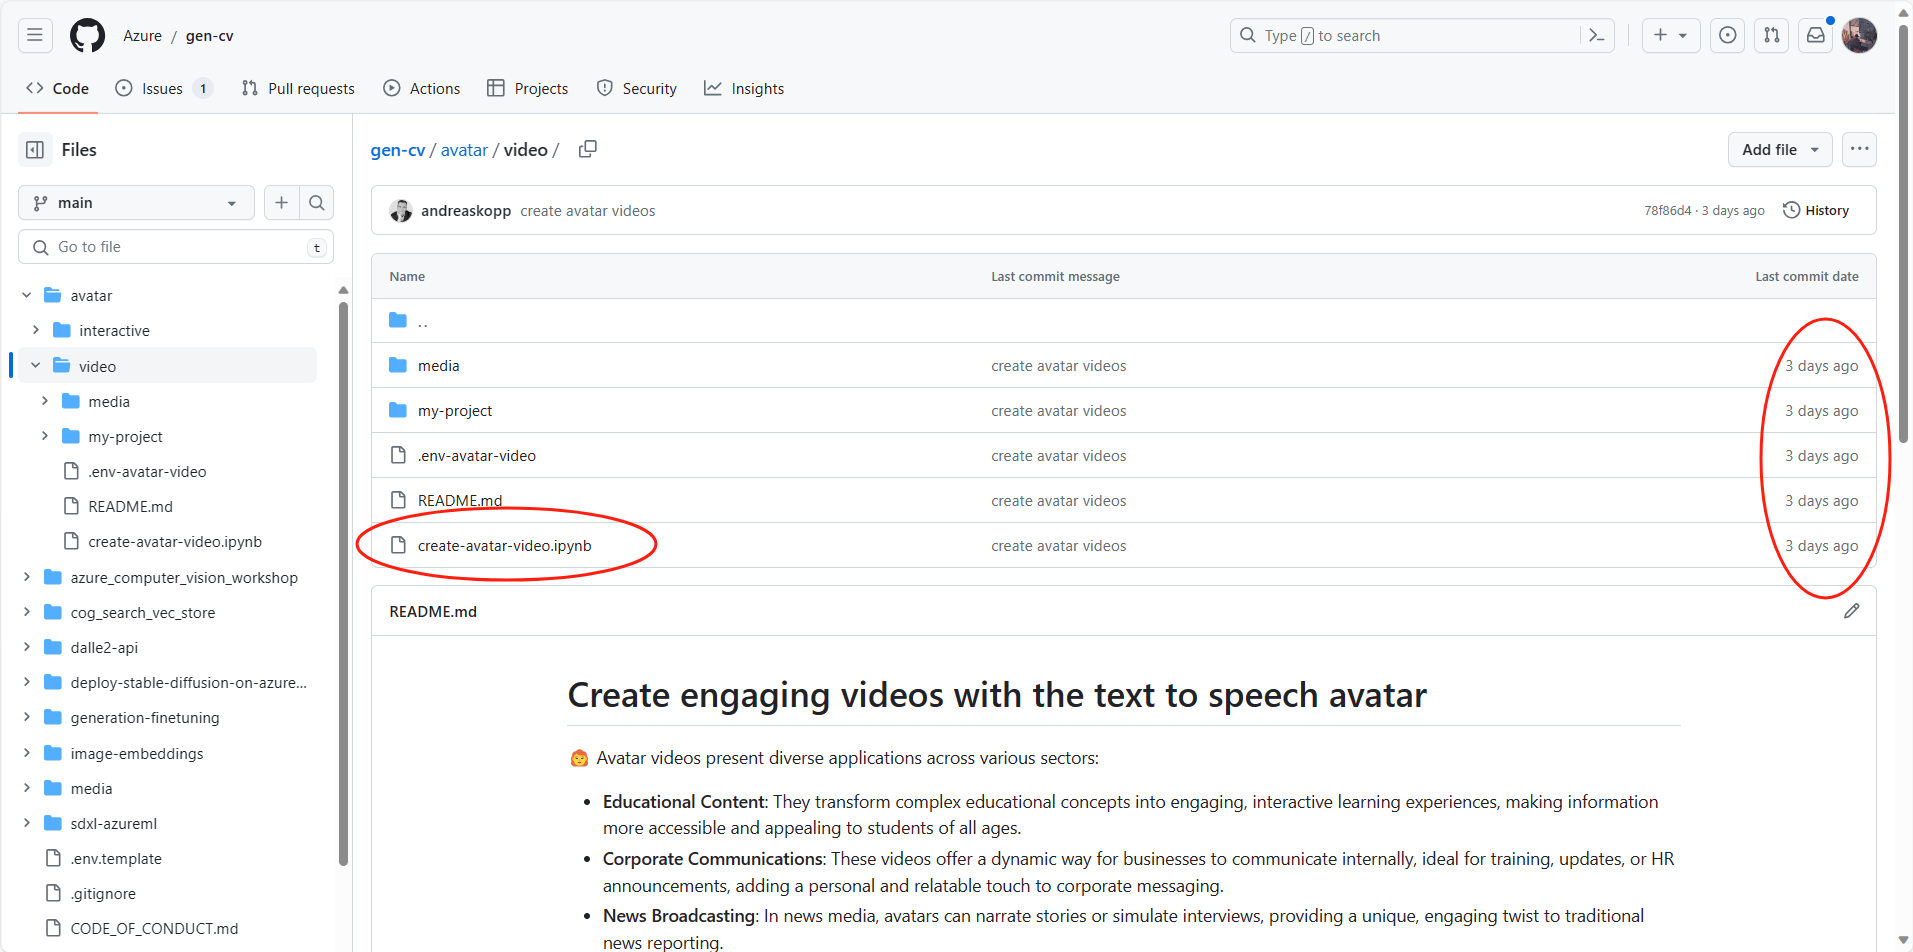This screenshot has width=1913, height=952.
Task: Open the media folder in the file list
Action: 438,366
